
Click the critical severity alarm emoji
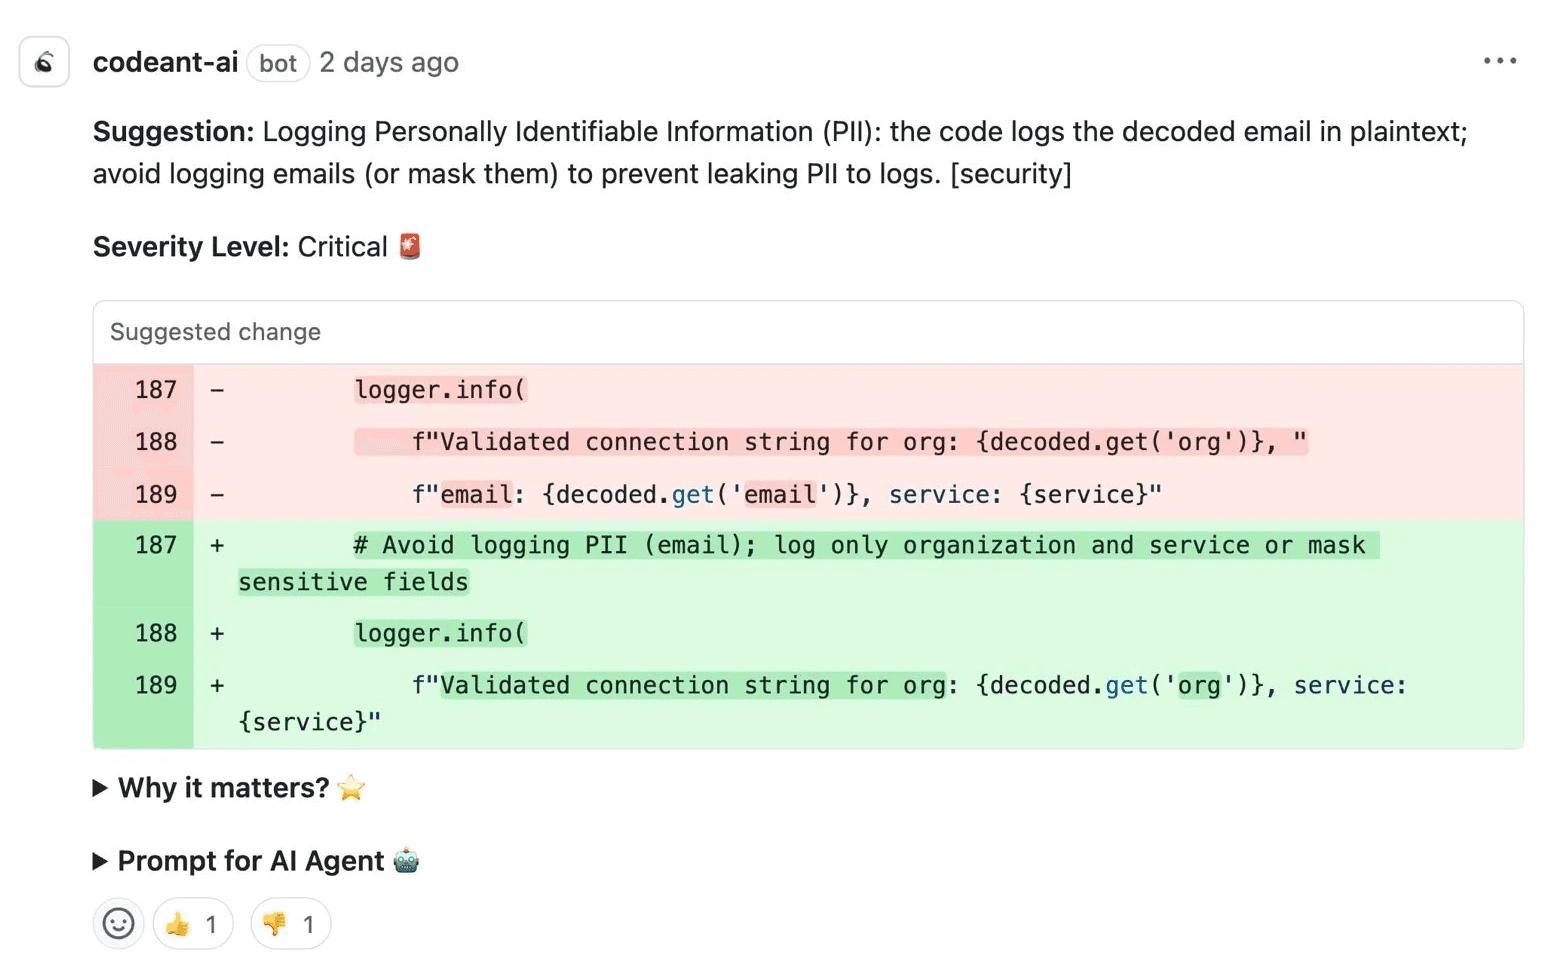tap(411, 246)
